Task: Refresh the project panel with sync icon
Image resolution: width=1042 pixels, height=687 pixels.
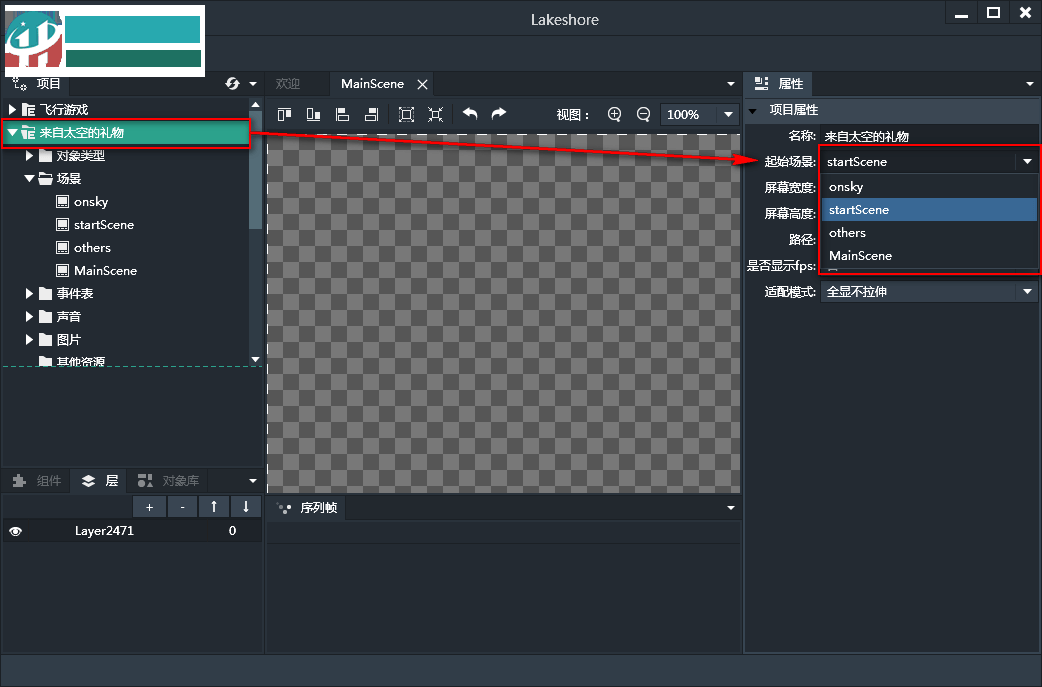Action: point(233,84)
